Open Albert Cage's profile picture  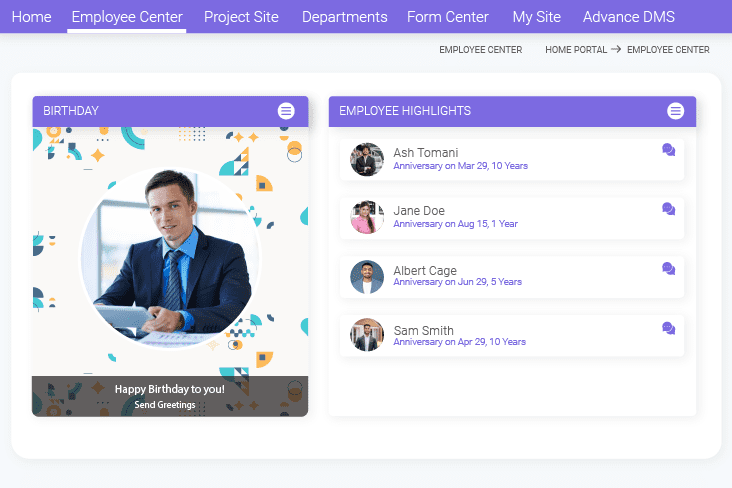click(367, 277)
